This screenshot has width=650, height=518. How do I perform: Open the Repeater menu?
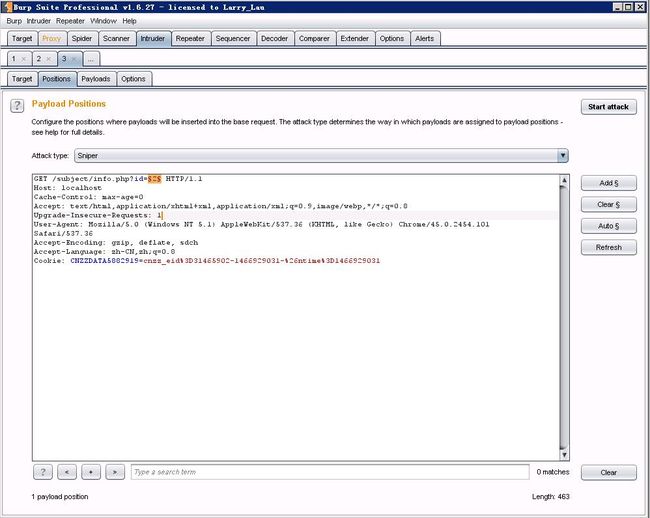[70, 21]
